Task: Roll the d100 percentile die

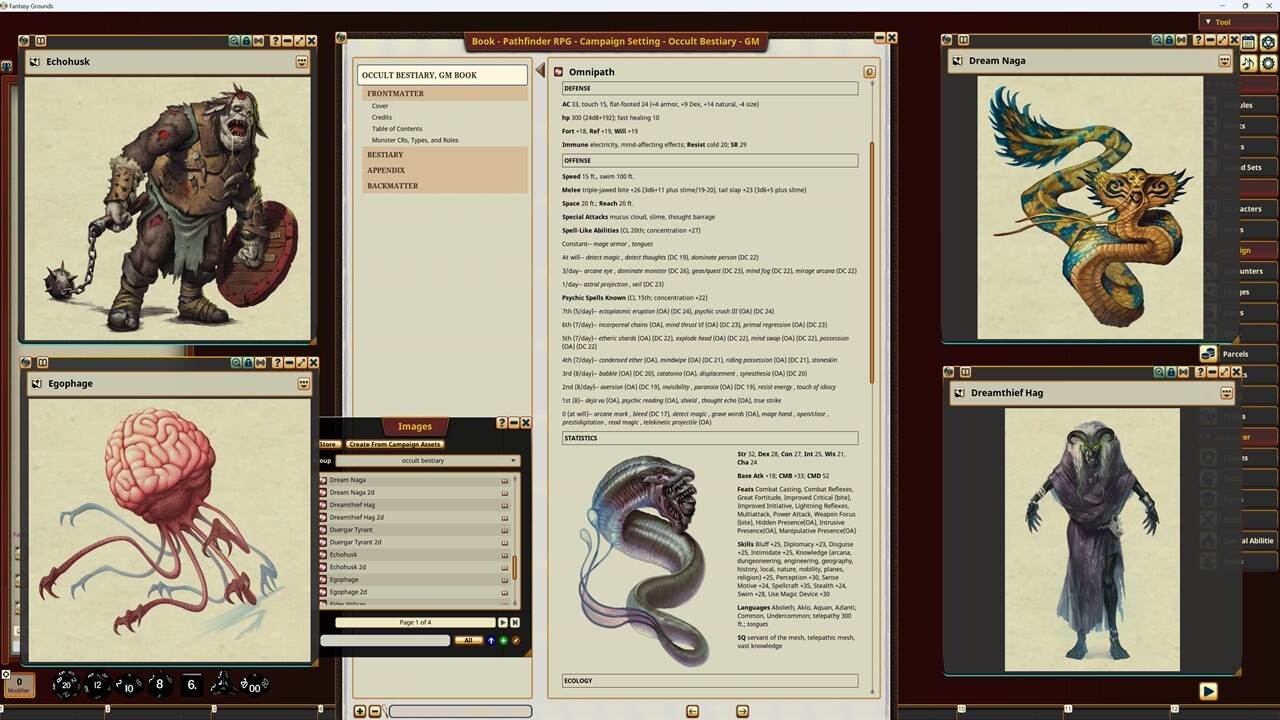Action: [254, 686]
